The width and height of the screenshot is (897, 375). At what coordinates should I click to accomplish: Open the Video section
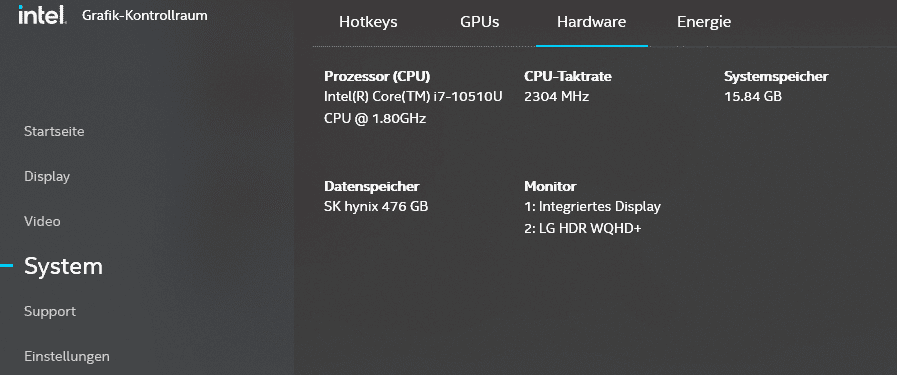coord(42,221)
